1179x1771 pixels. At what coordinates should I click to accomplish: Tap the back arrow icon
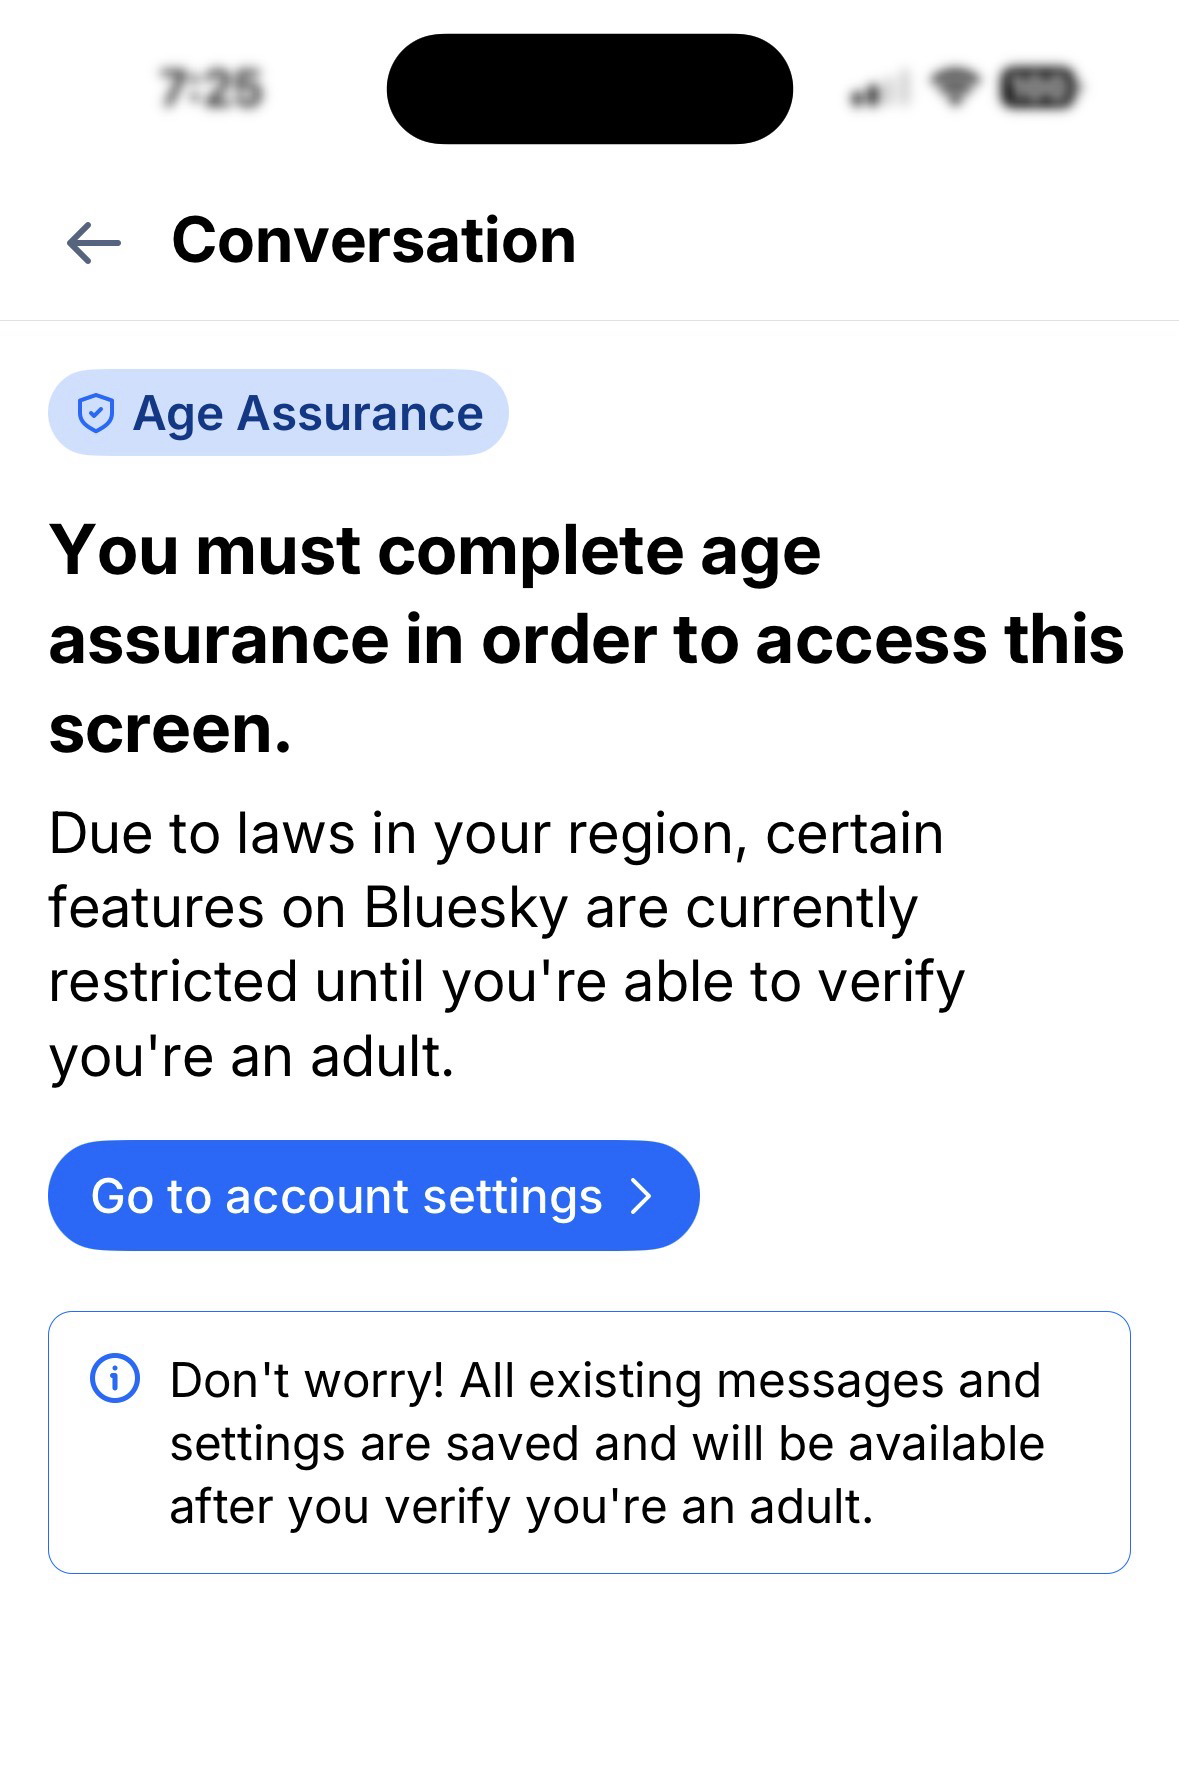93,242
